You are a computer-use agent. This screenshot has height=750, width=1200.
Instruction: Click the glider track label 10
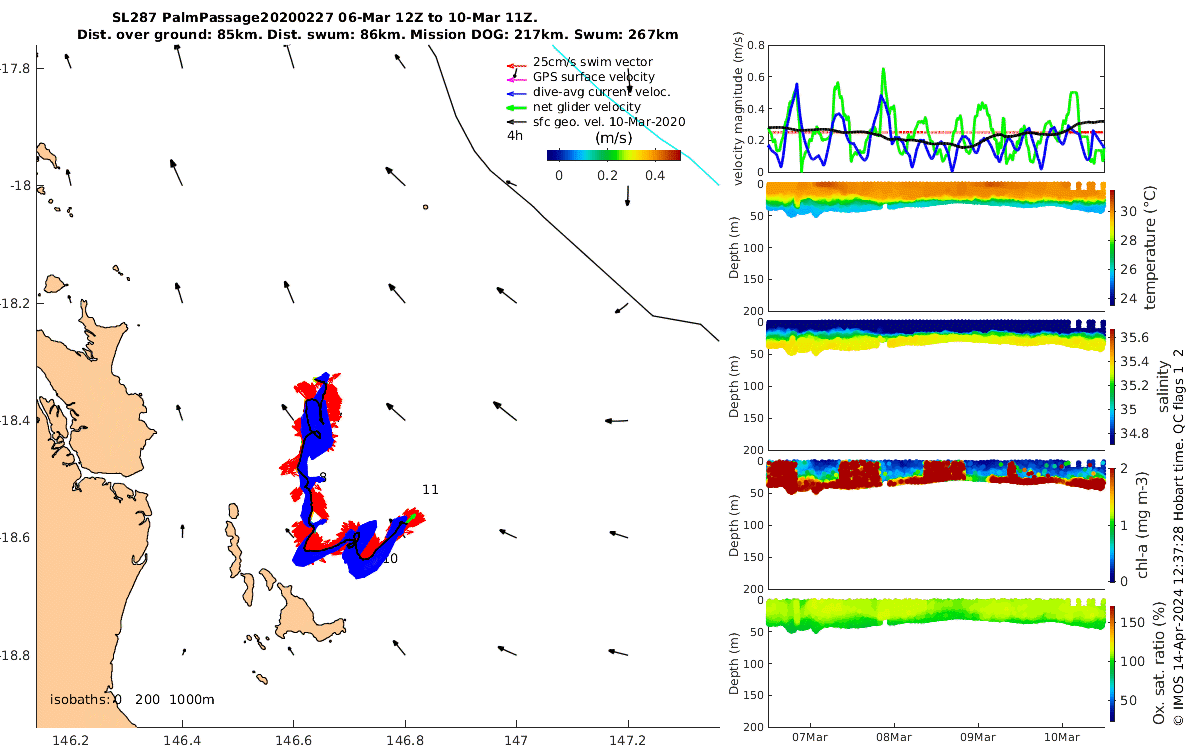pyautogui.click(x=390, y=559)
